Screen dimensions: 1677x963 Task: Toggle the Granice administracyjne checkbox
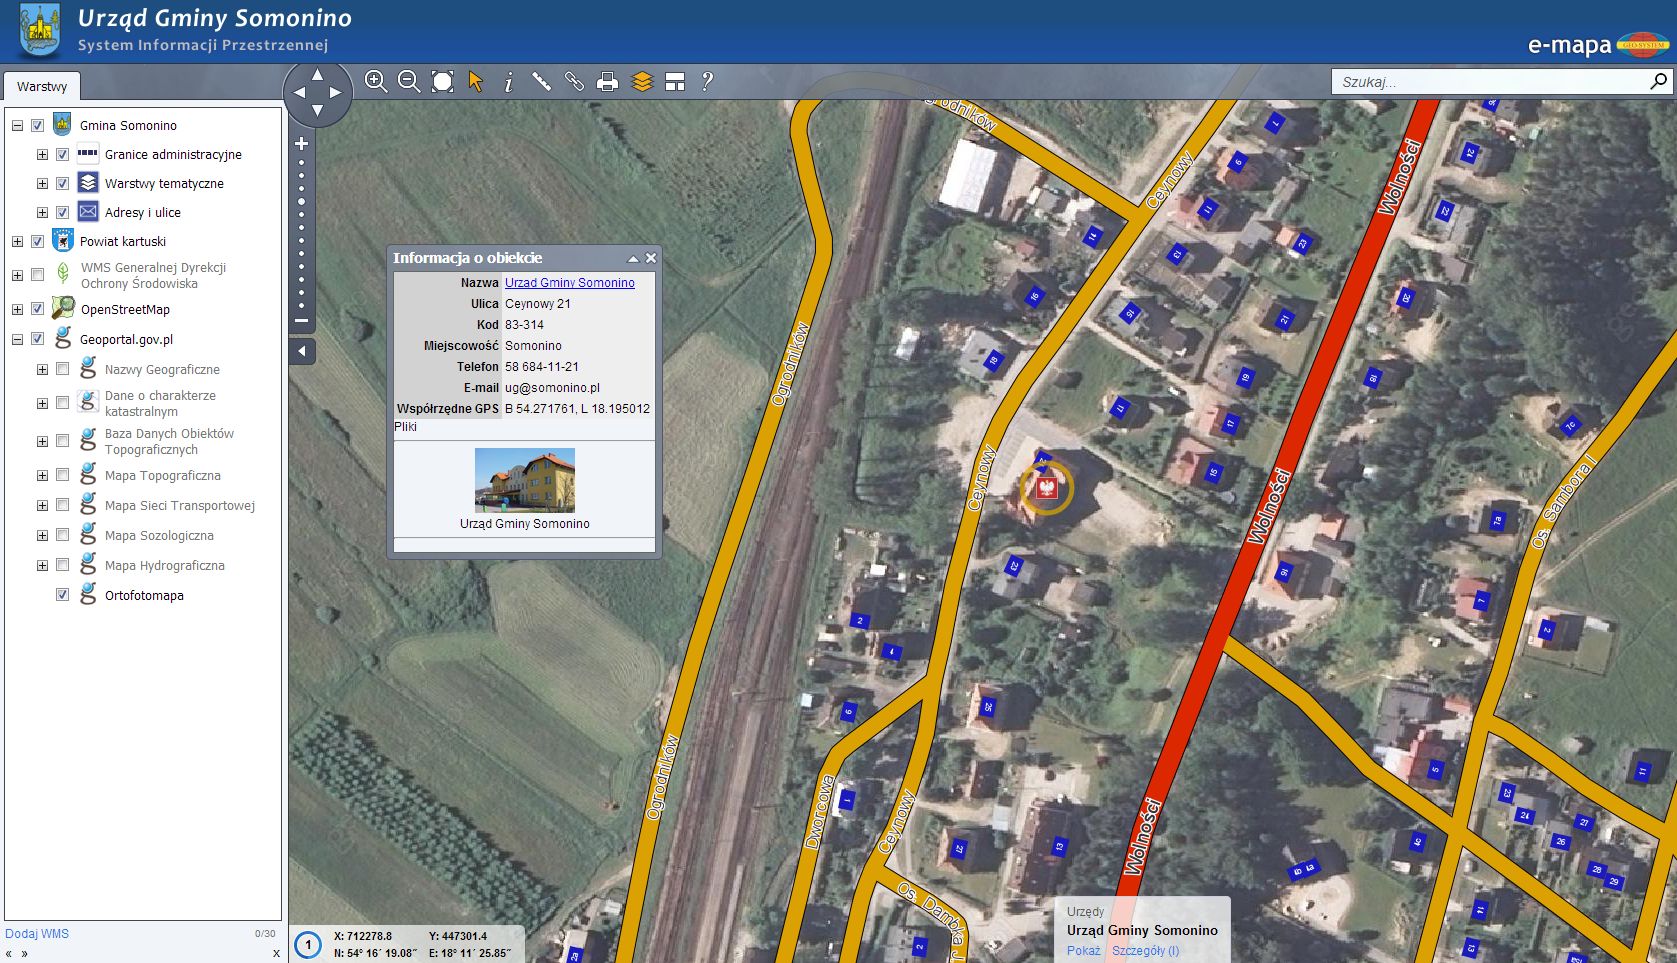pos(63,154)
